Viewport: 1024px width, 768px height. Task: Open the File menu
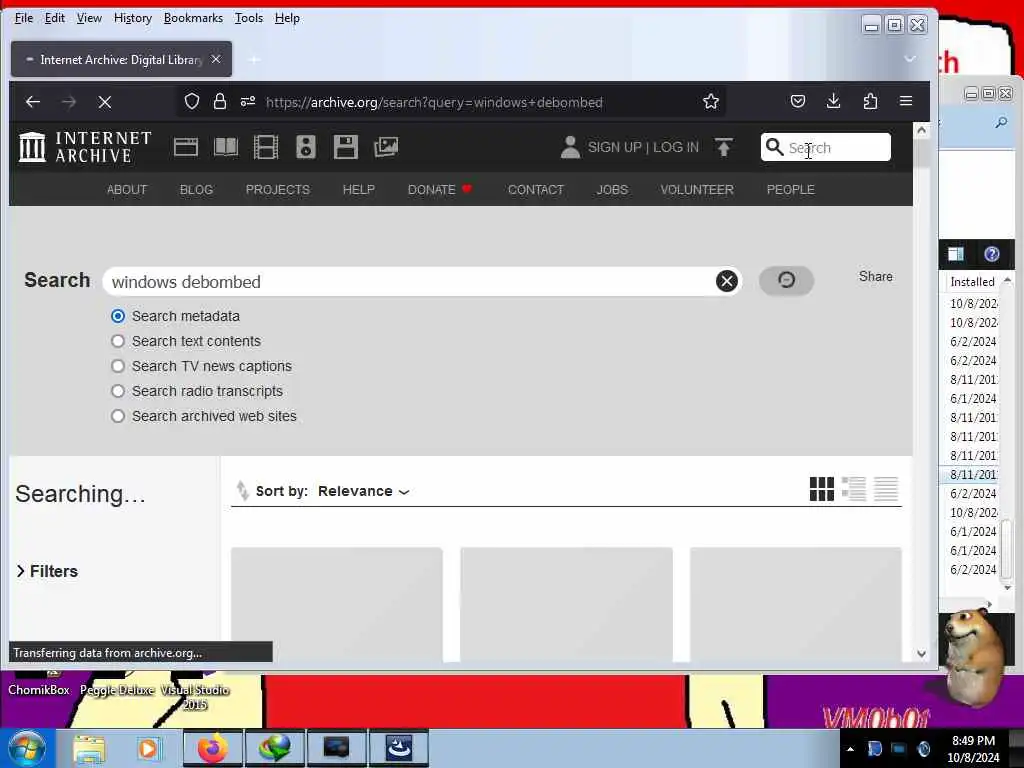click(24, 18)
